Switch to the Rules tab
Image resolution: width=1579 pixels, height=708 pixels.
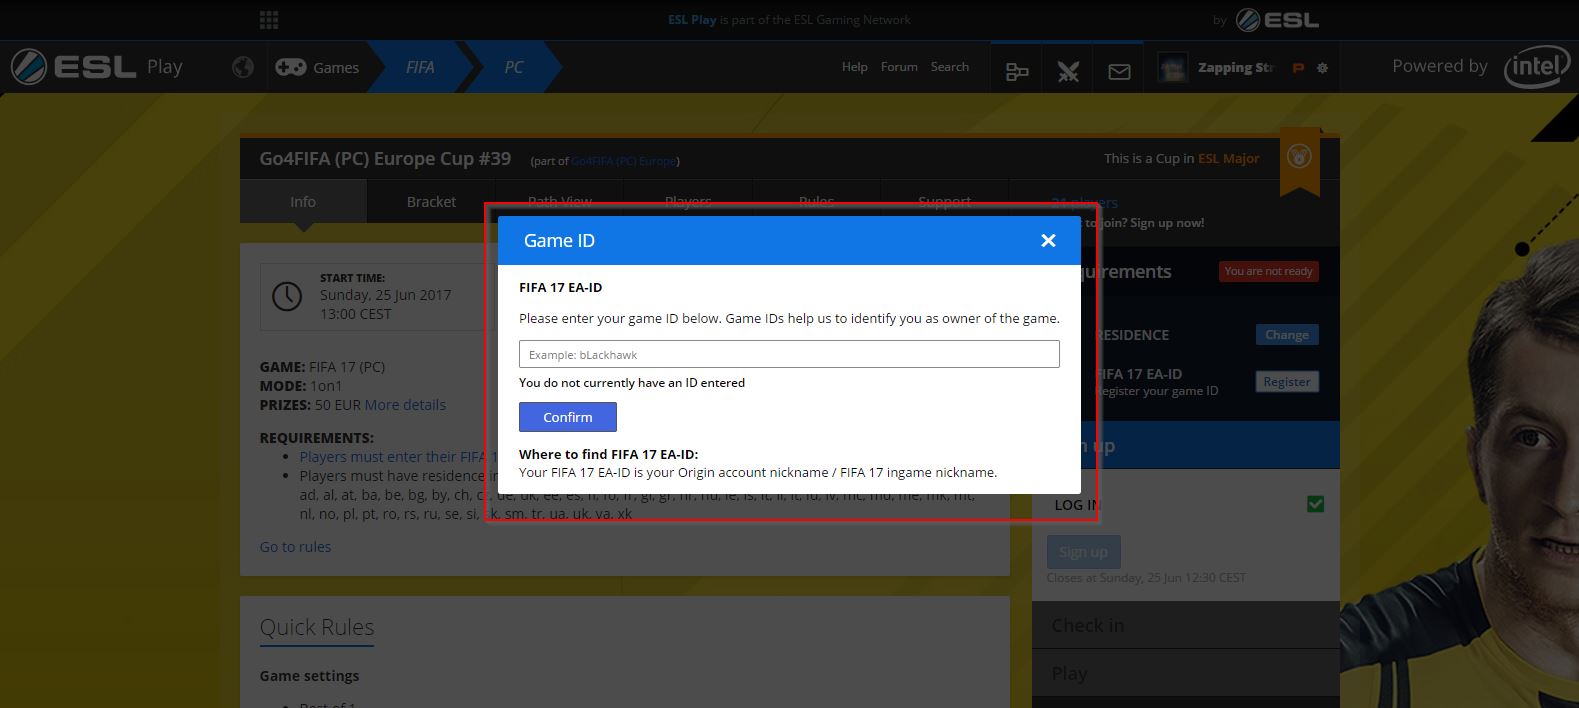816,201
